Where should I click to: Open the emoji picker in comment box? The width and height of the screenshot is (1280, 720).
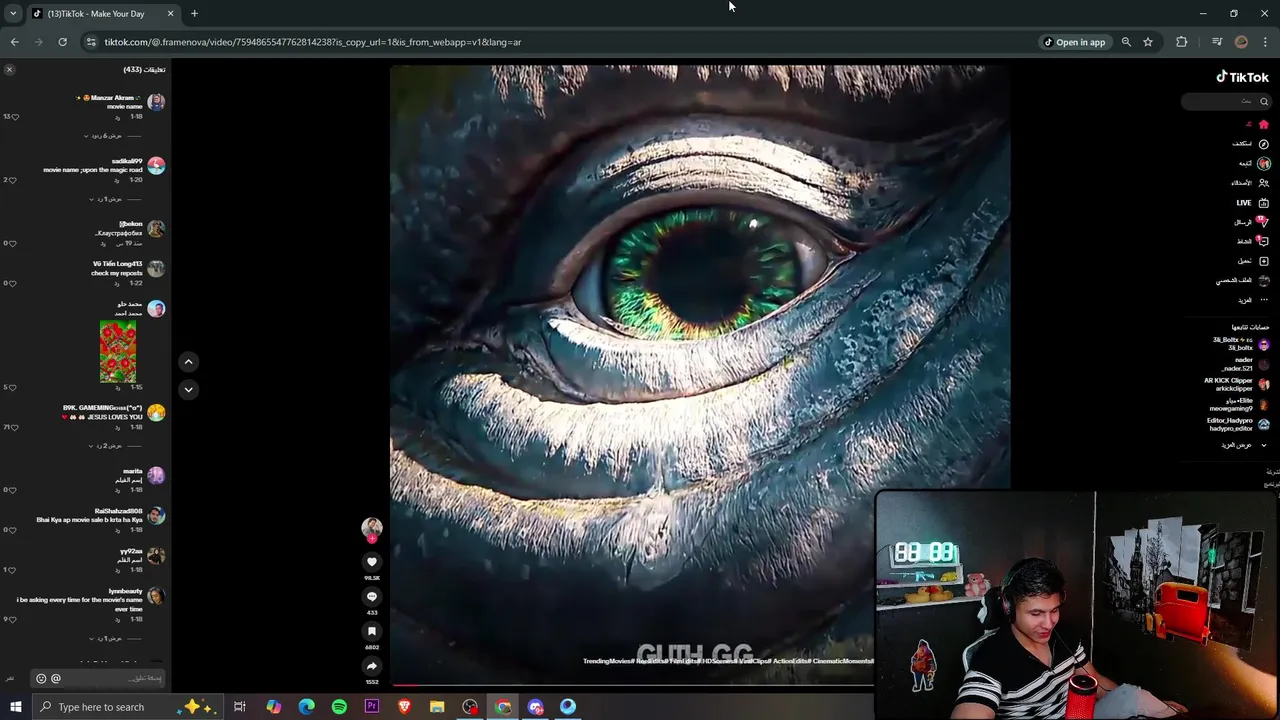point(41,678)
